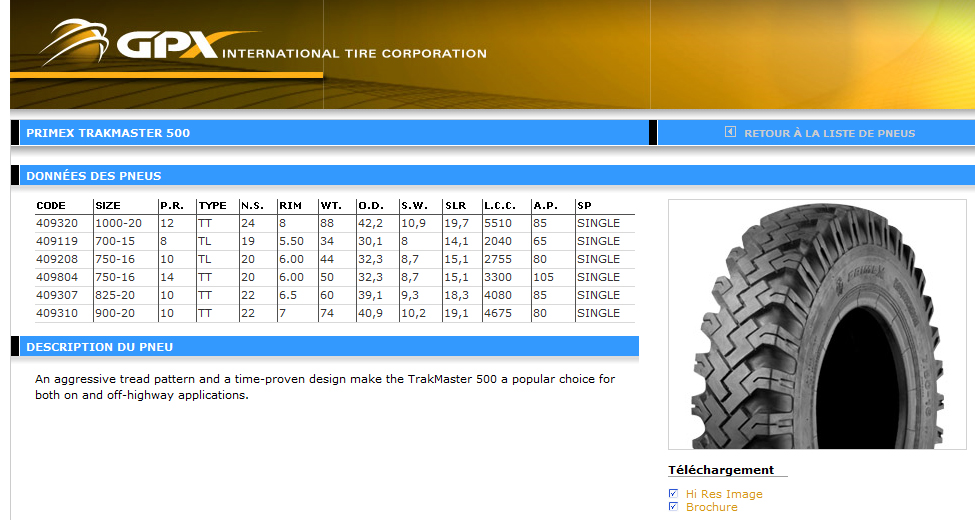
Task: Click weight value 88
Action: coord(327,223)
